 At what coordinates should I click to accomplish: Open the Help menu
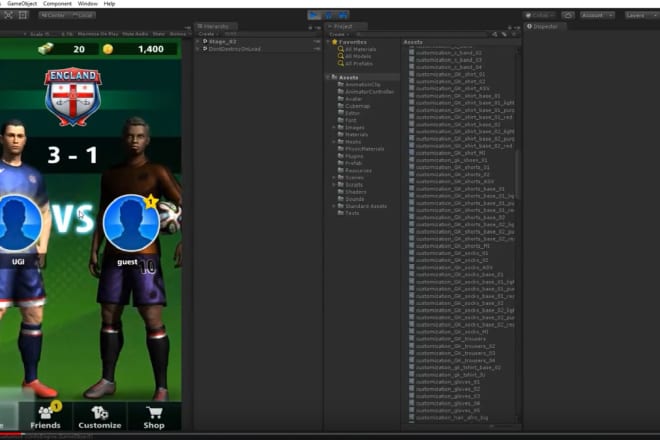point(109,4)
